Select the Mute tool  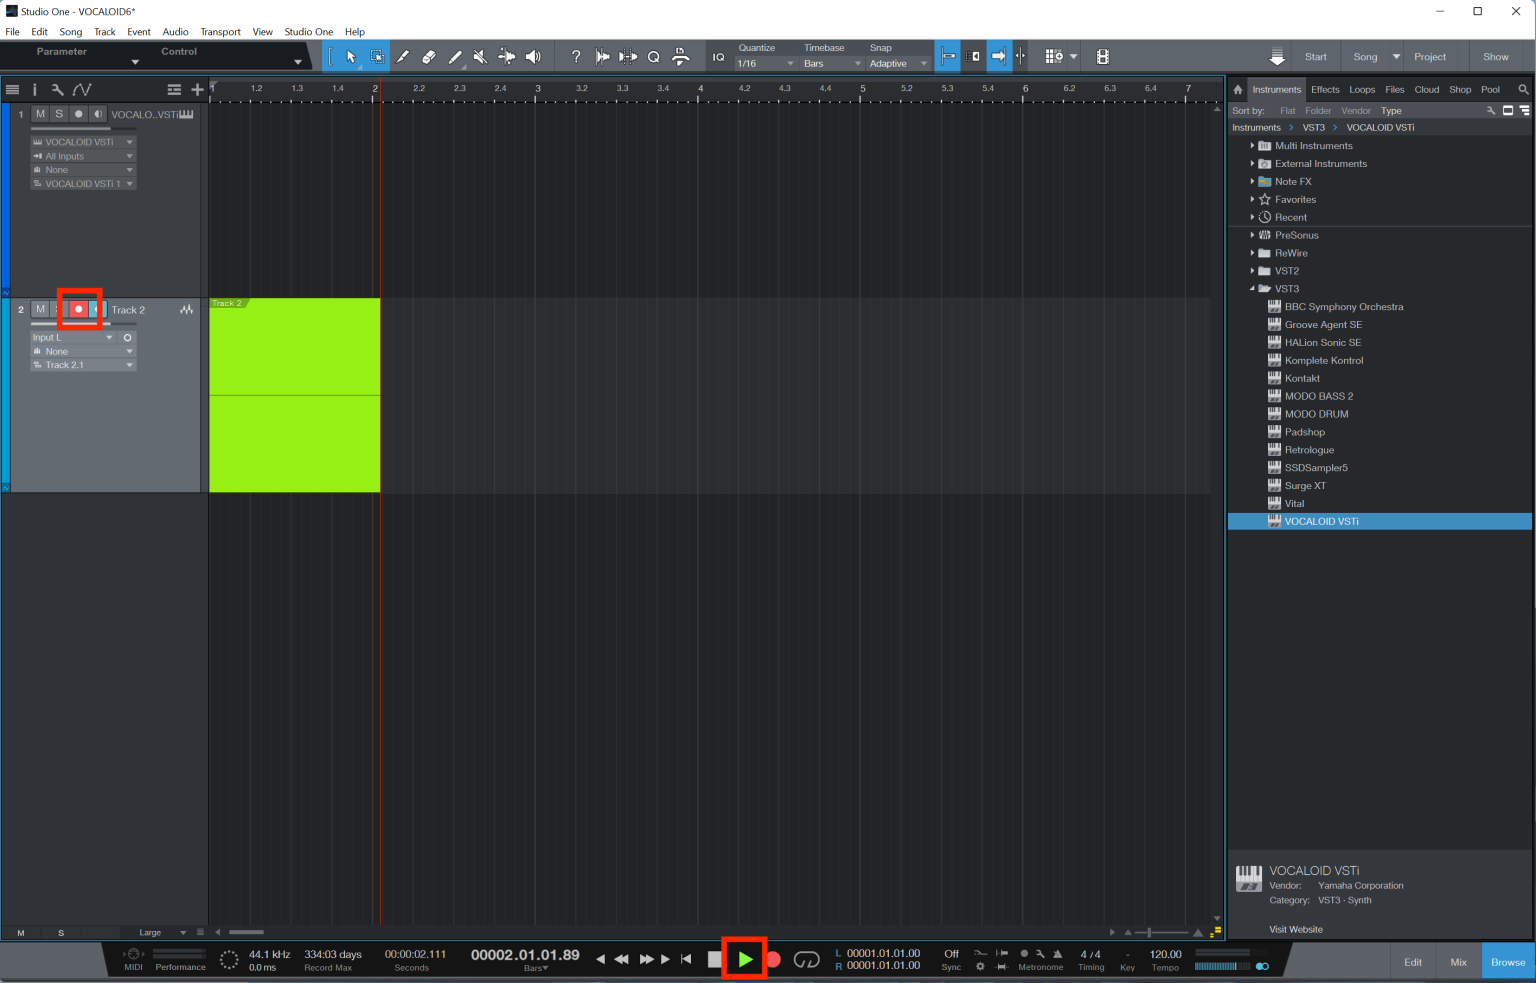pos(480,56)
